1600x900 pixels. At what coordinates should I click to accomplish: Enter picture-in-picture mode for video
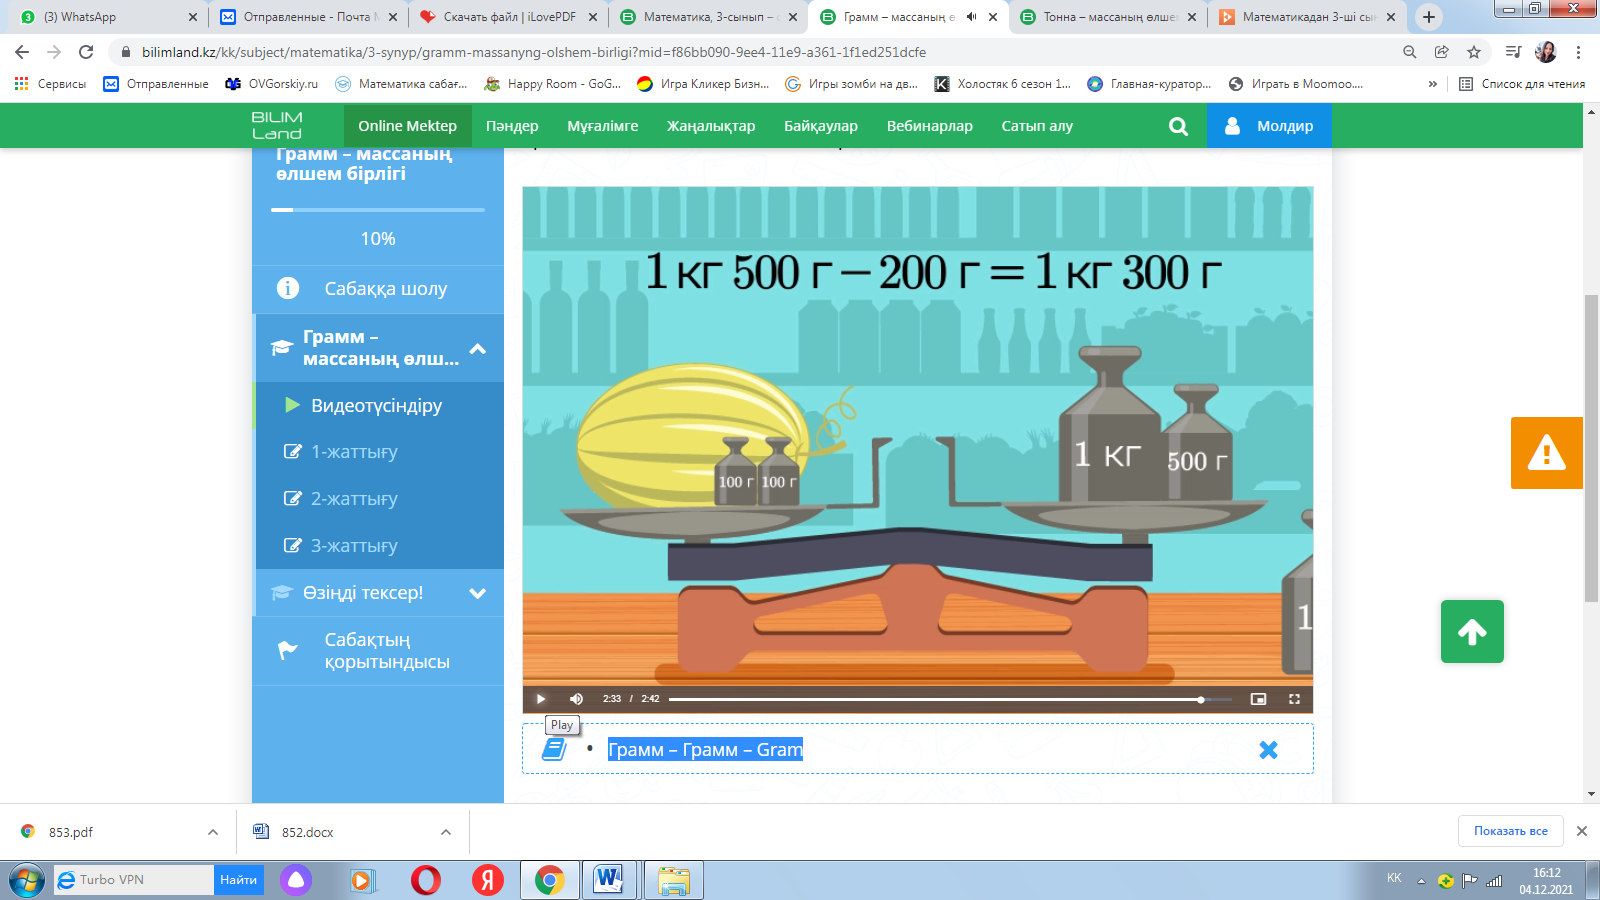[1258, 699]
